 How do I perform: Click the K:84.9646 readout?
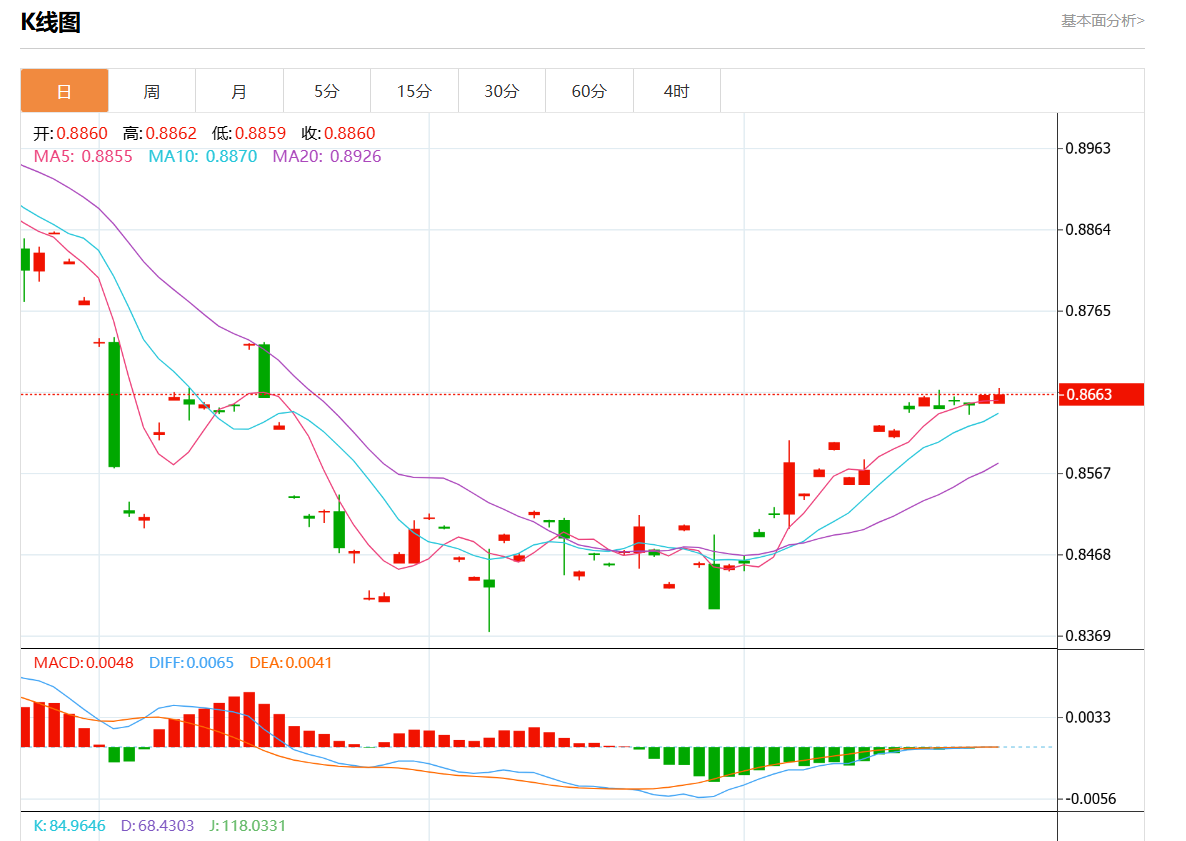[70, 826]
